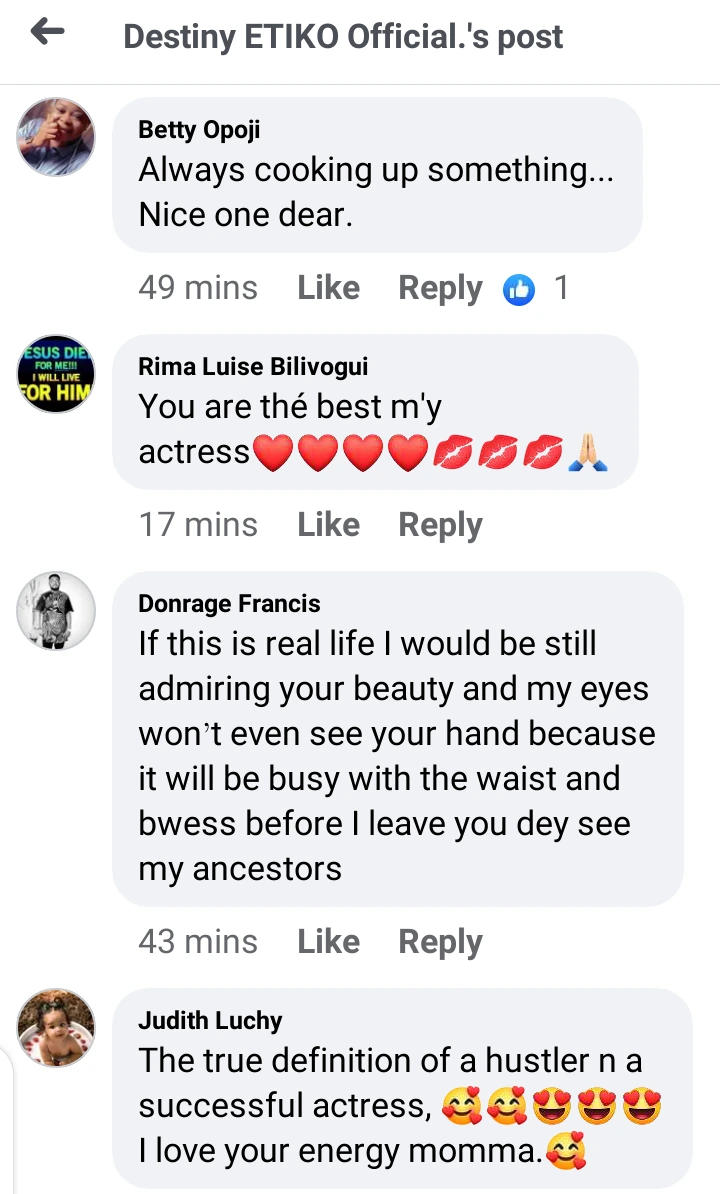This screenshot has height=1194, width=720.
Task: Like Donrage Francis's comment
Action: [328, 942]
